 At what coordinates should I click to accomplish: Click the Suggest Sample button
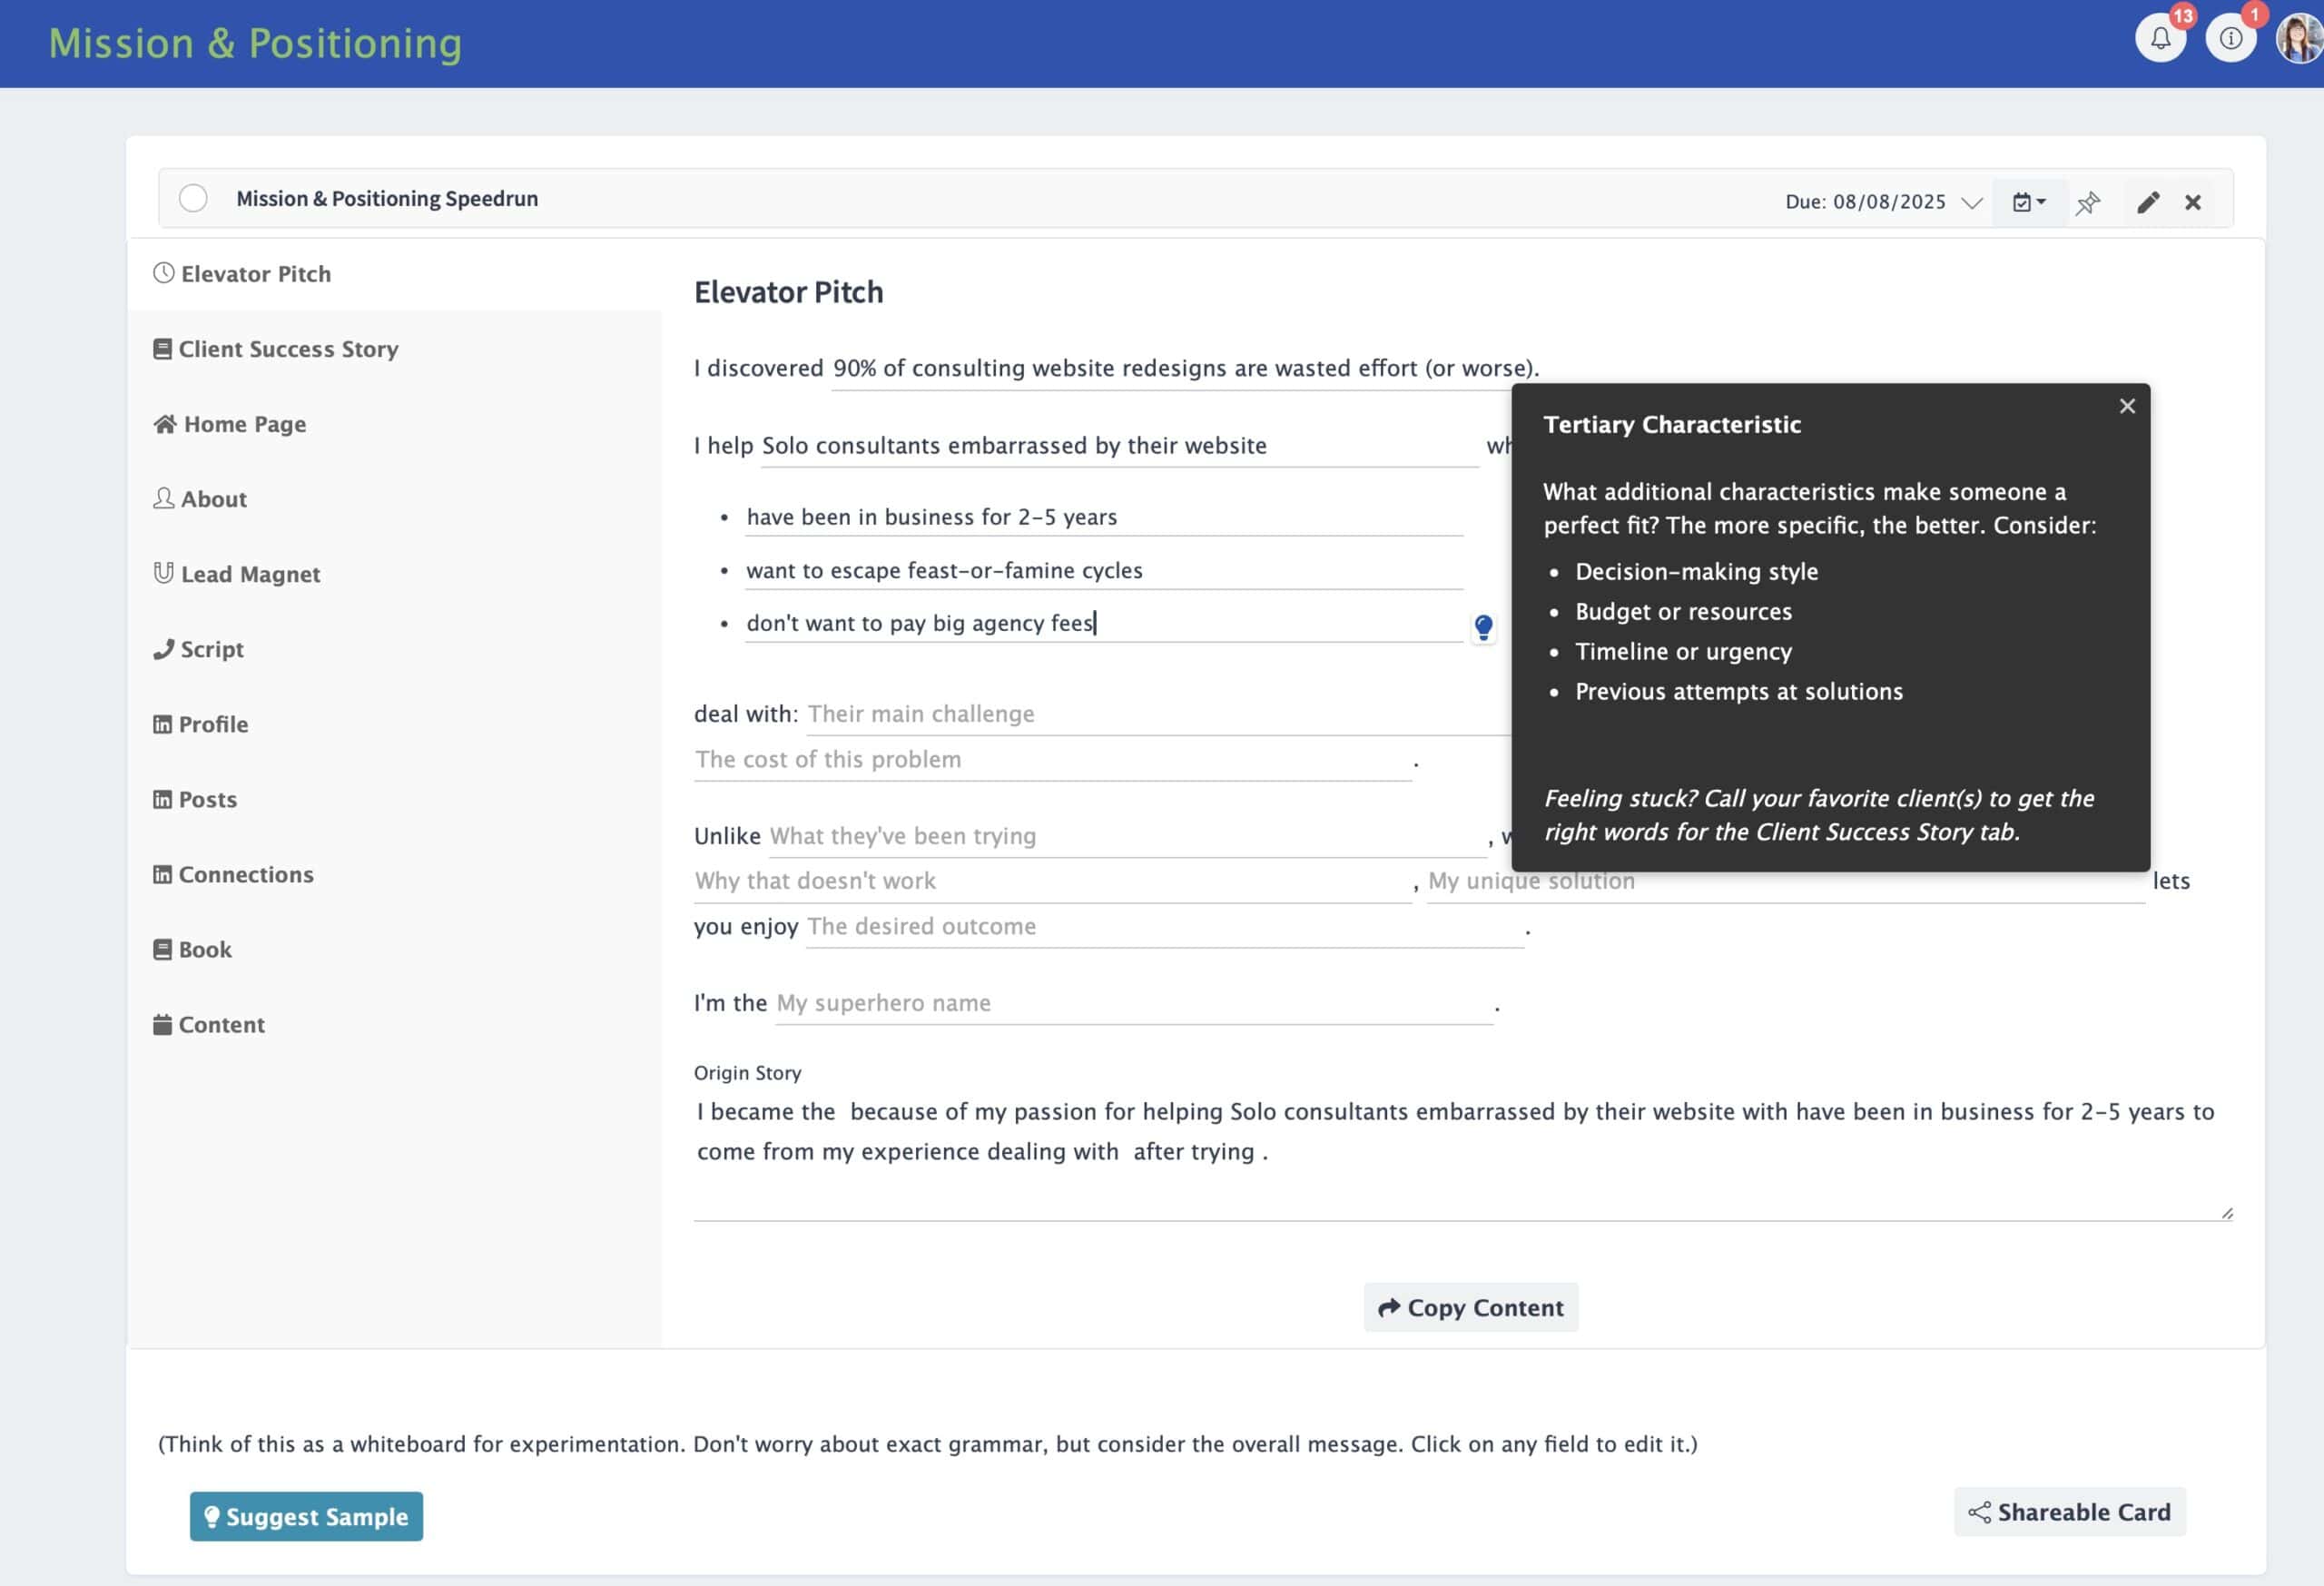[306, 1516]
